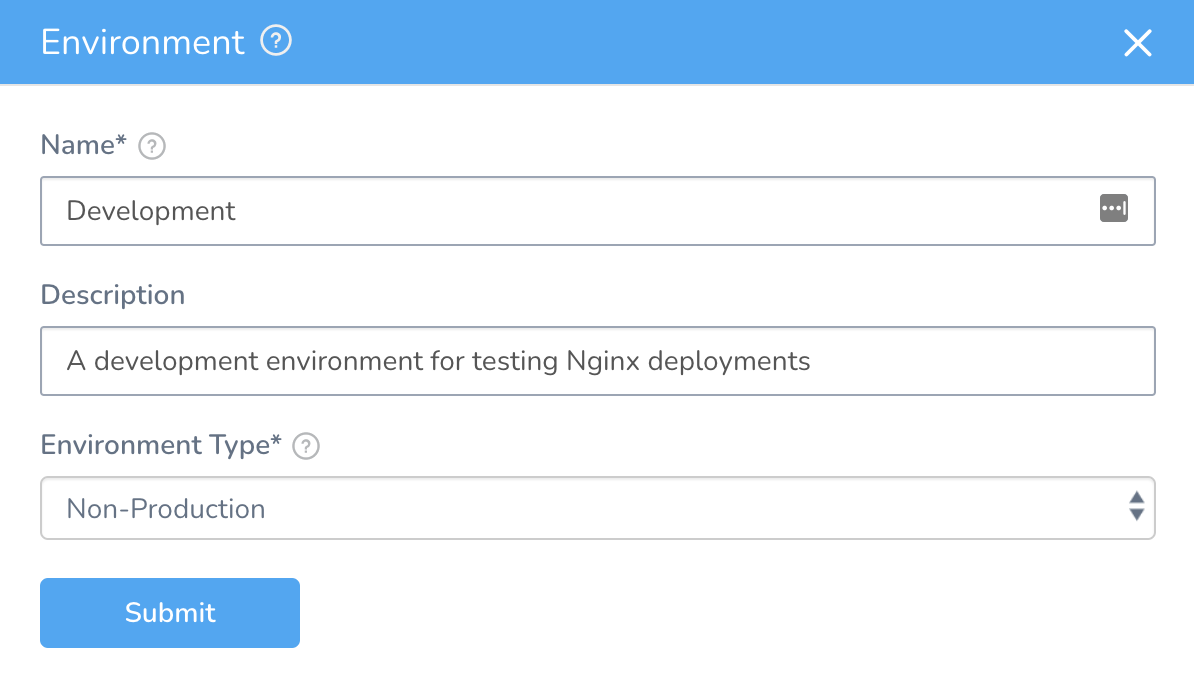
Task: Click the question mark beside the dialog title
Action: click(x=275, y=41)
